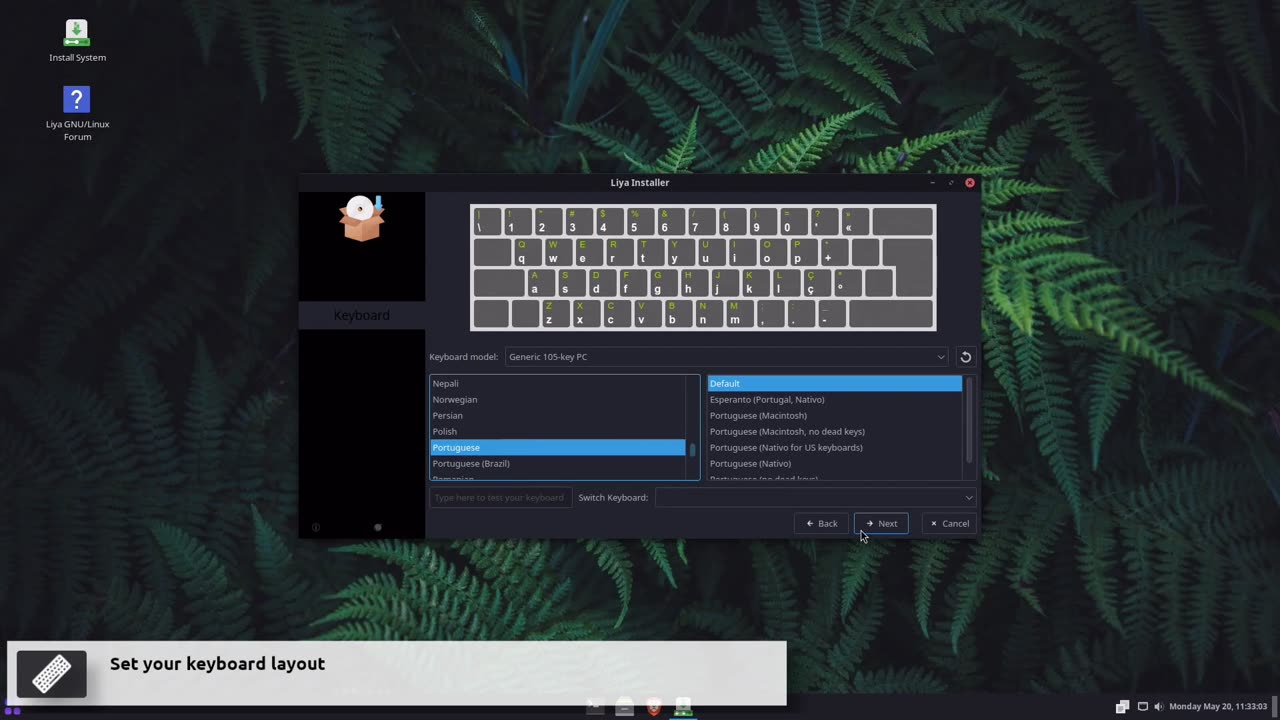
Task: Select the highlighted Portuguese layout entry
Action: (558, 447)
